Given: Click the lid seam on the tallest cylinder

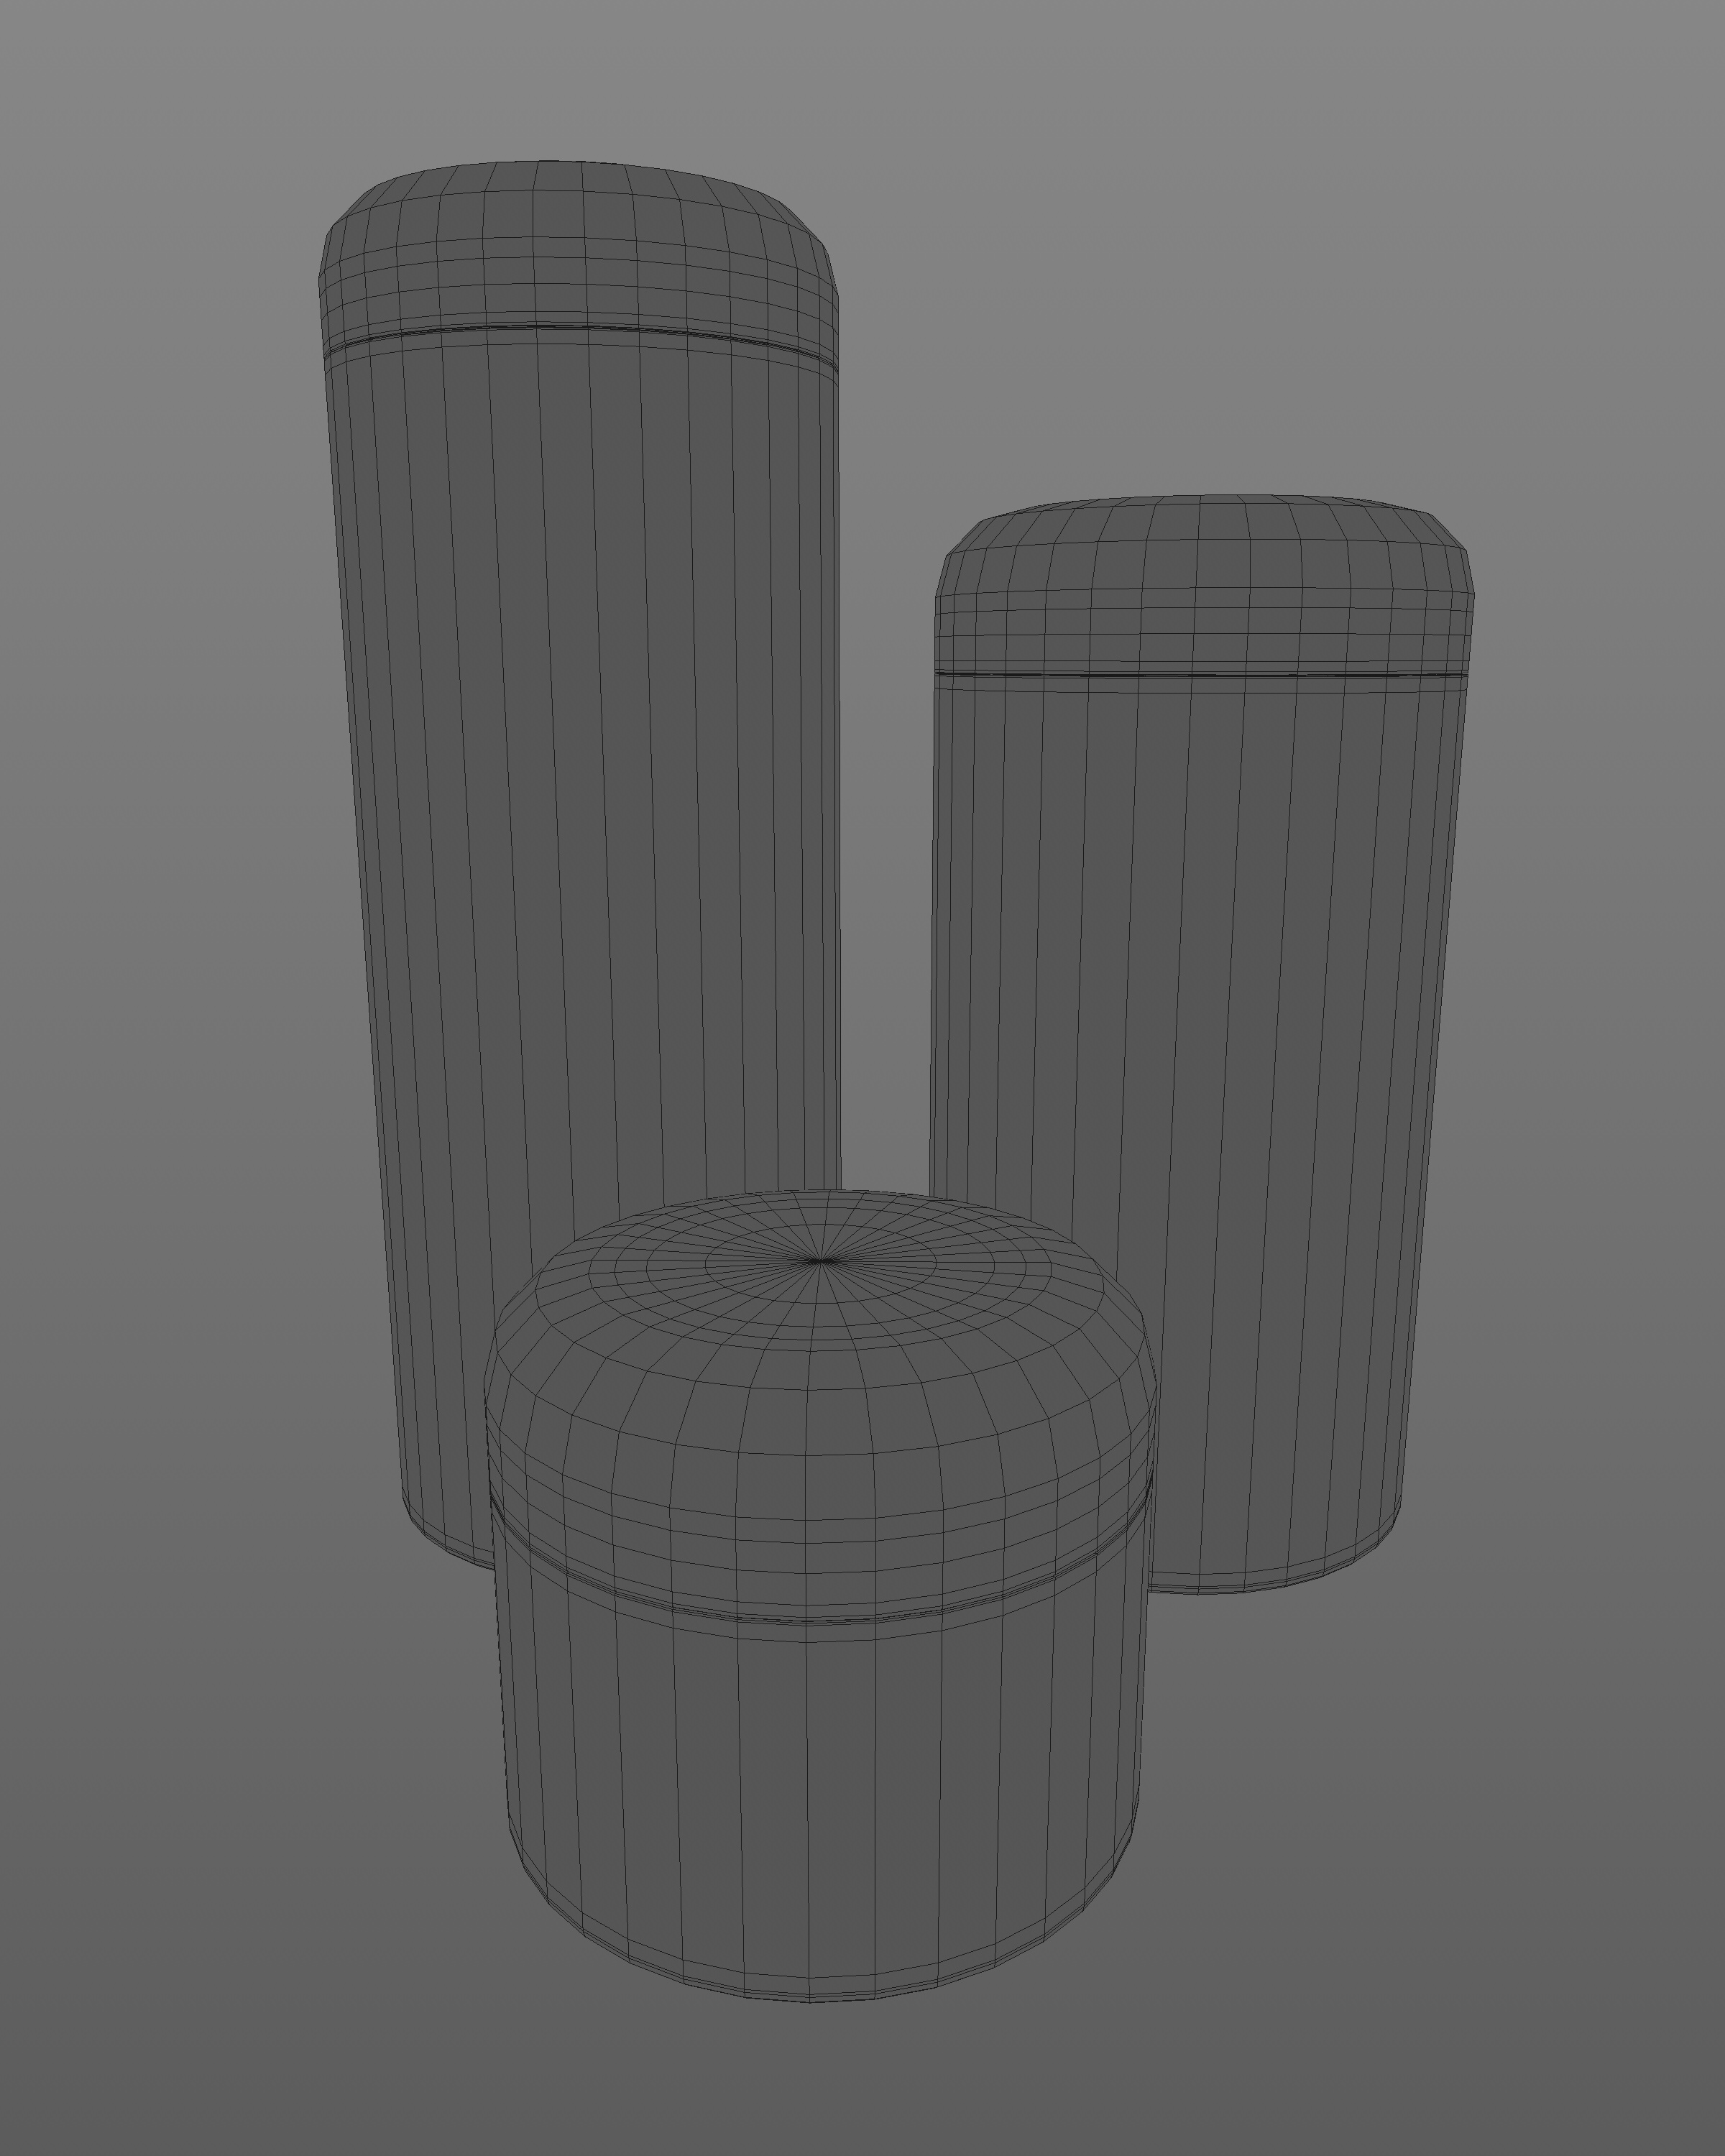Looking at the screenshot, I should 580,328.
